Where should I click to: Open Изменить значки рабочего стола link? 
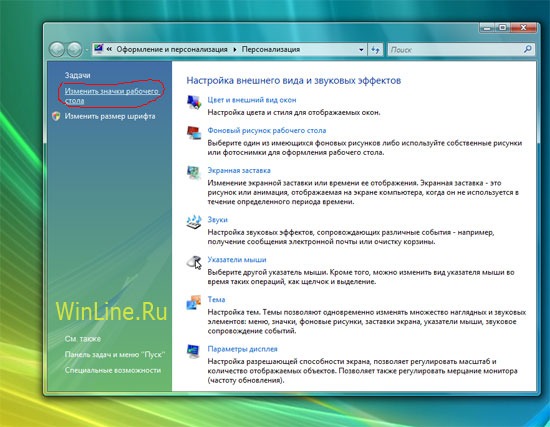pos(112,96)
